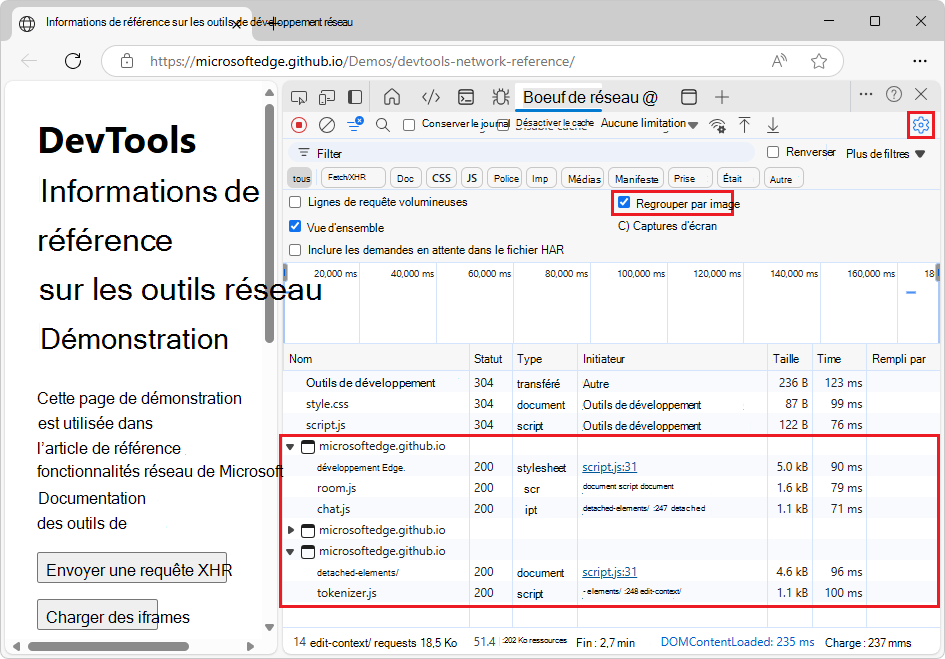Toggle the network filter funnel icon
Image resolution: width=945 pixels, height=659 pixels.
click(354, 124)
